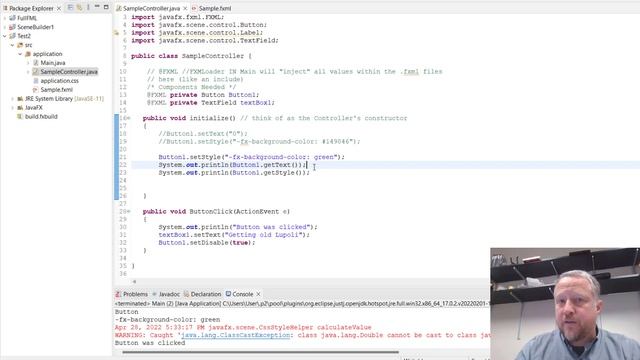Click the terminated Main (2) console header

[x=301, y=304]
